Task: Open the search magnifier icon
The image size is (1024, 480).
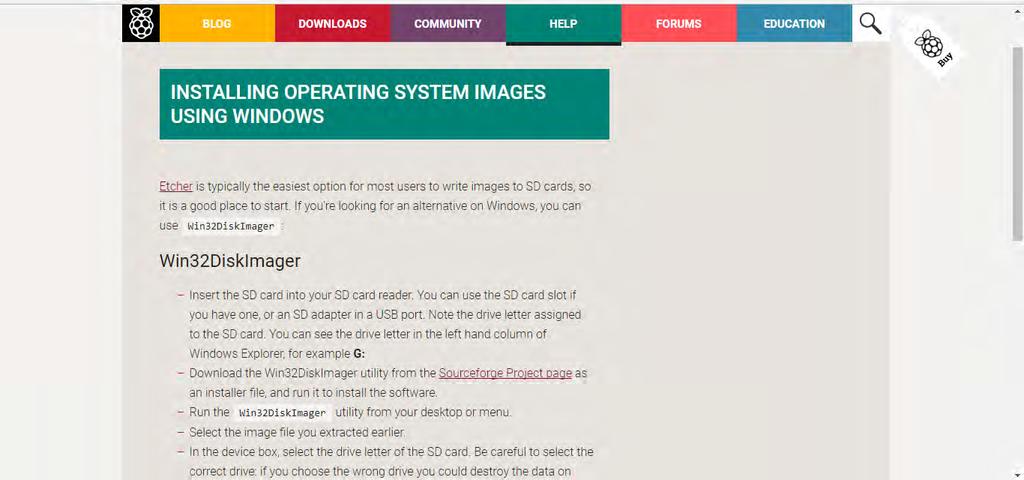Action: click(870, 24)
